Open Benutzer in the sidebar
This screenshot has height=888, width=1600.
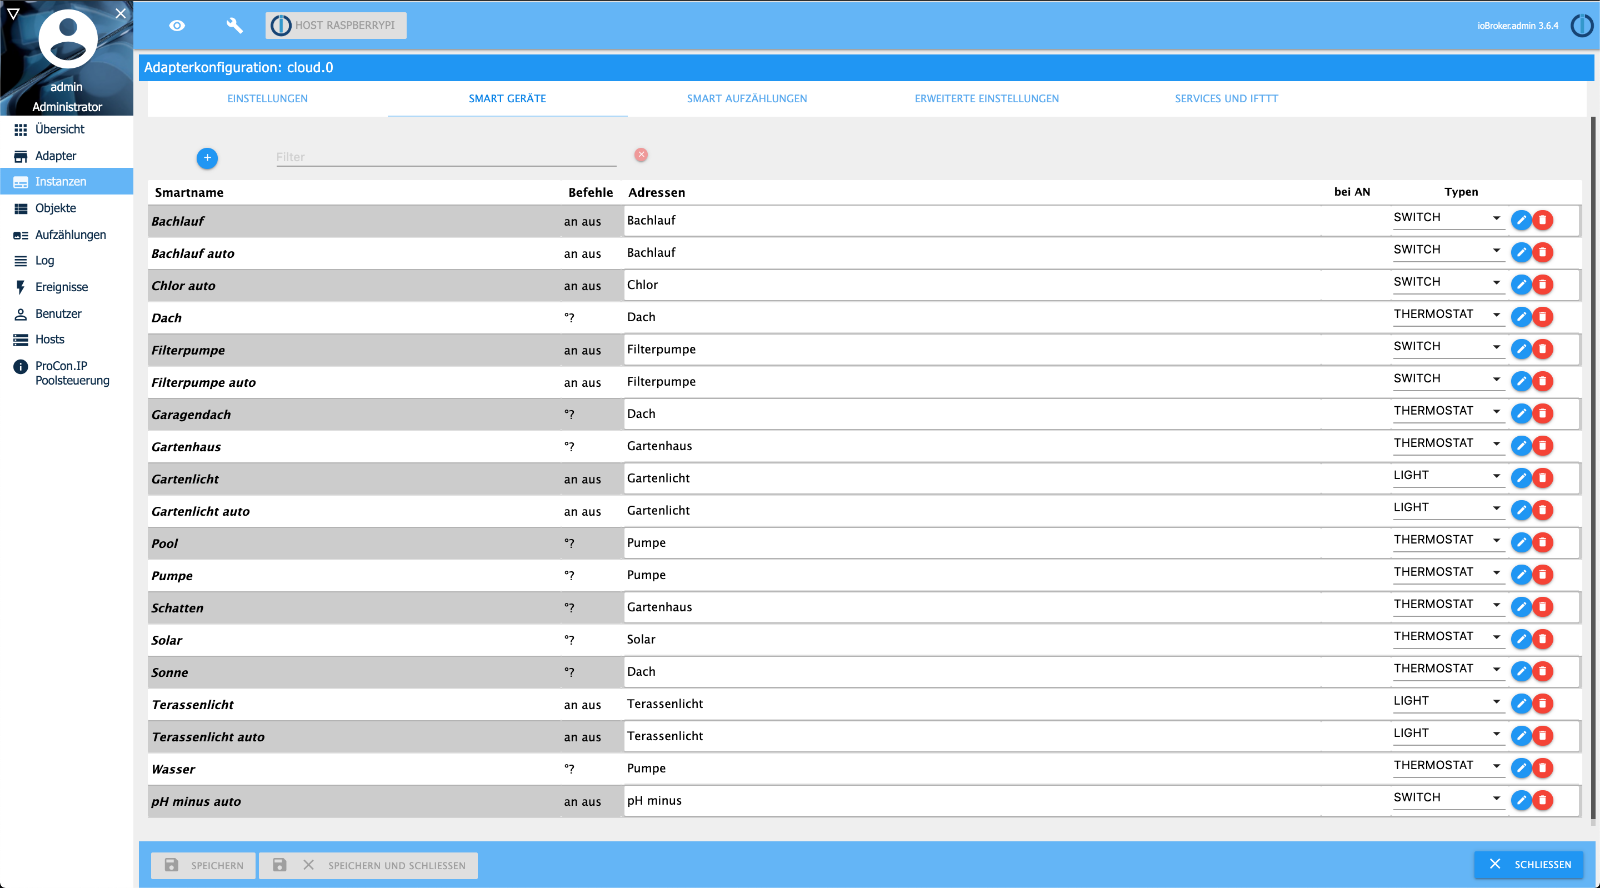(x=66, y=314)
